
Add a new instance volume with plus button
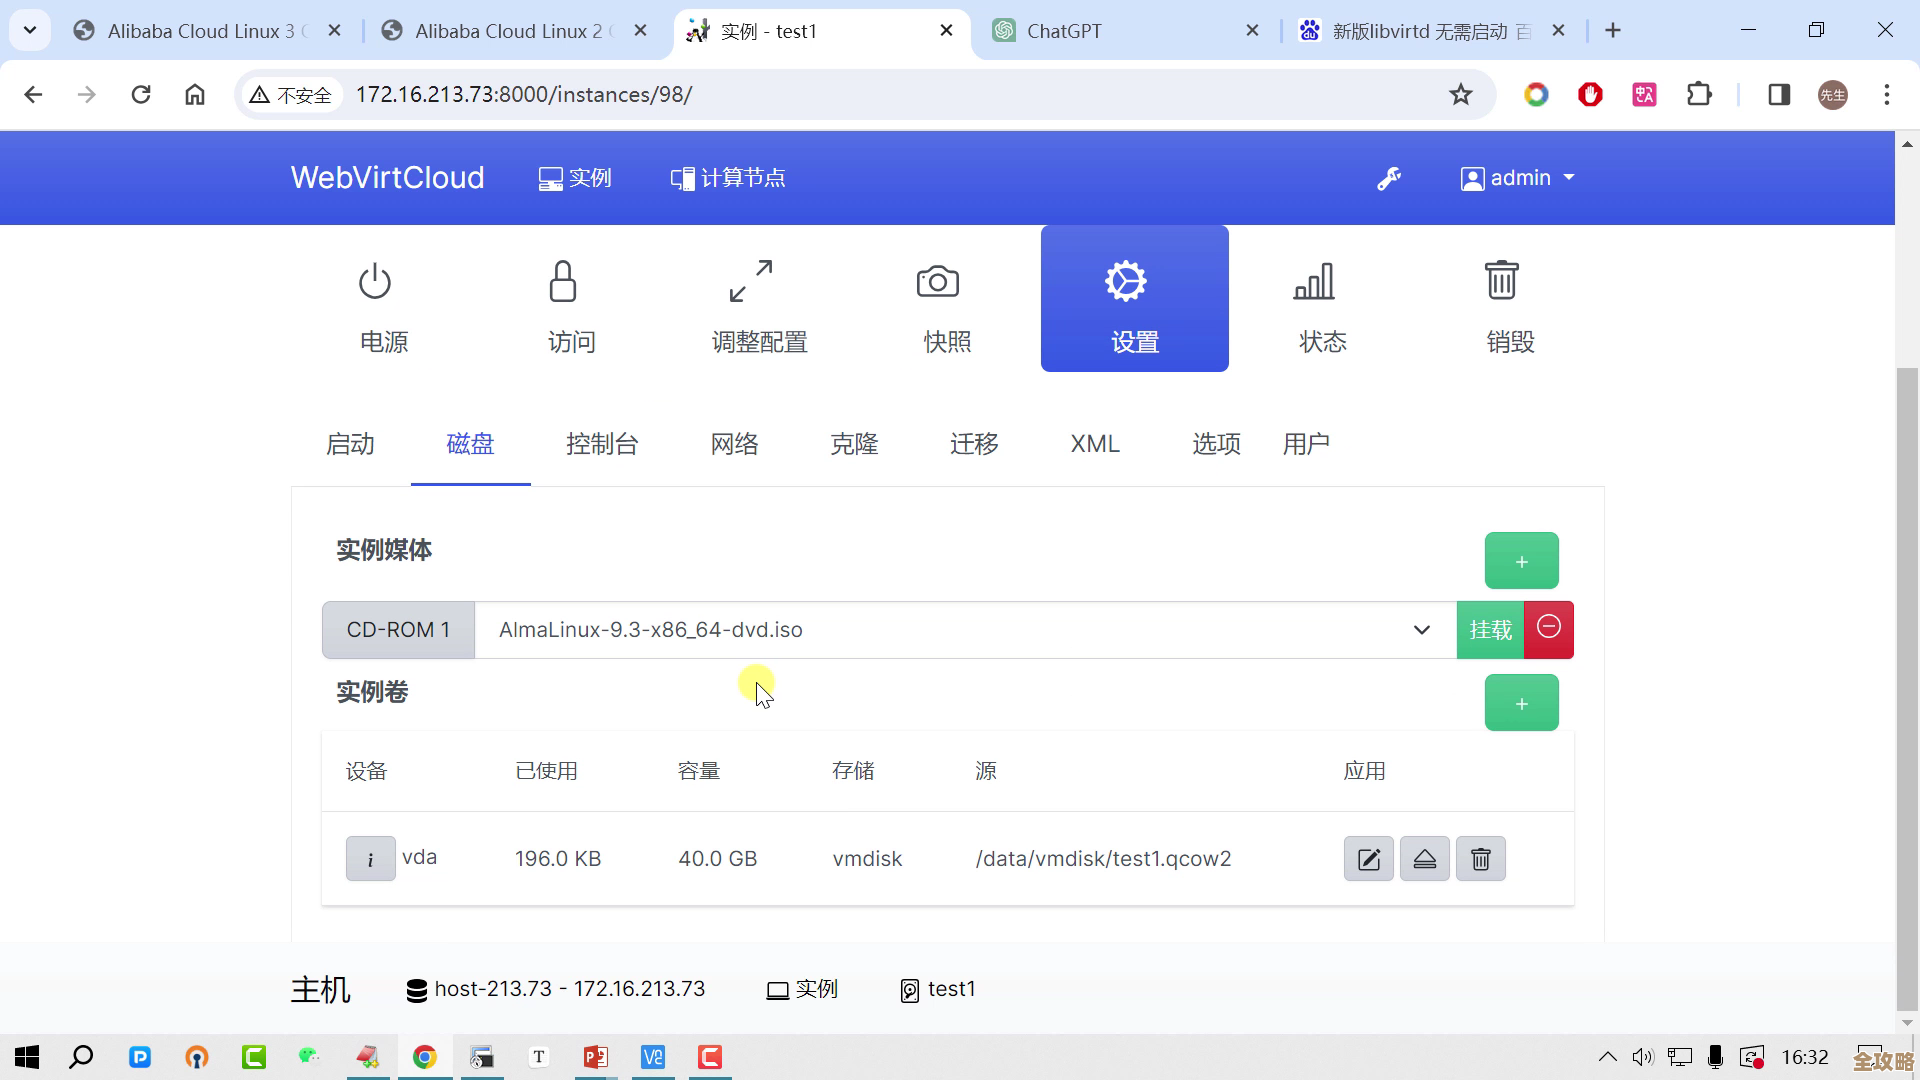[x=1521, y=702]
